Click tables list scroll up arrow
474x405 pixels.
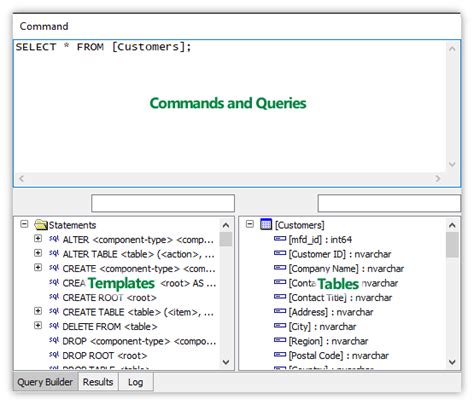click(x=452, y=226)
